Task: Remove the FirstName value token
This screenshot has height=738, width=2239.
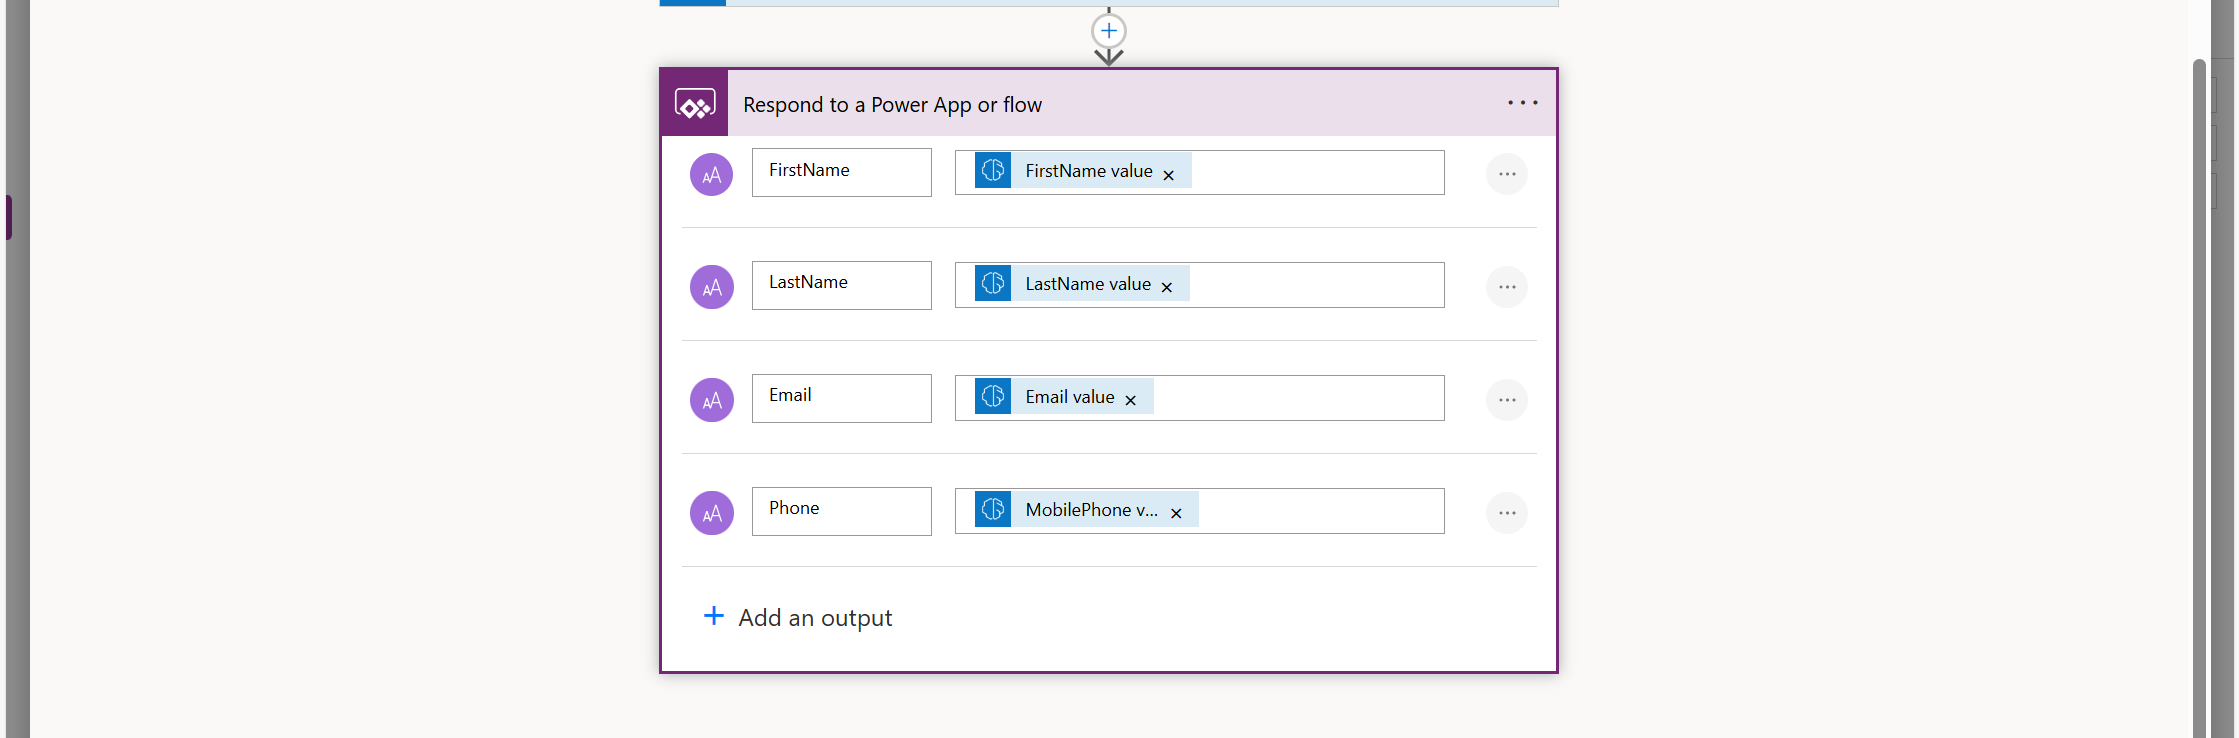Action: pos(1168,175)
